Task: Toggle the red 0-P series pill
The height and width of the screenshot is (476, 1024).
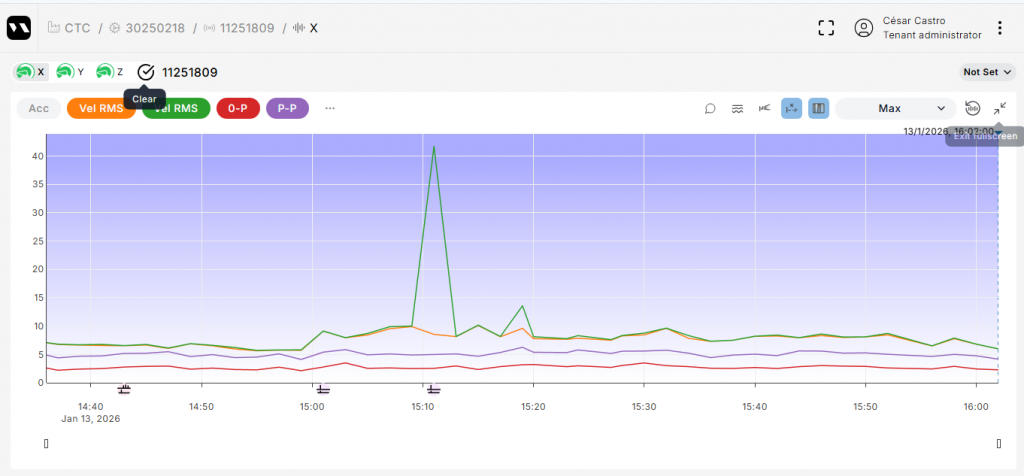Action: point(238,108)
